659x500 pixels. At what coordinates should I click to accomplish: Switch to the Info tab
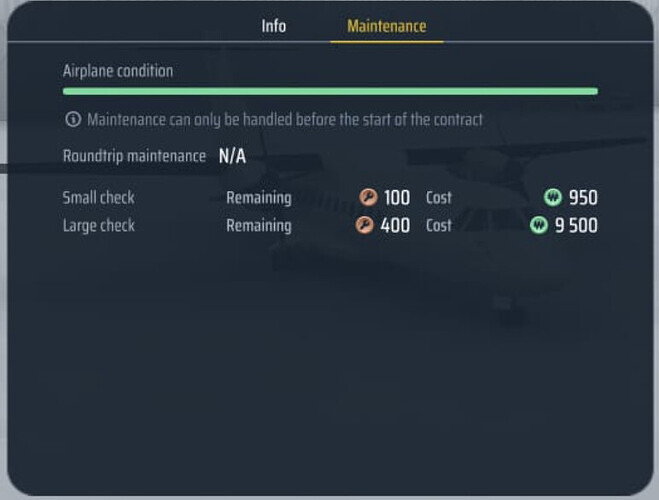pos(274,26)
